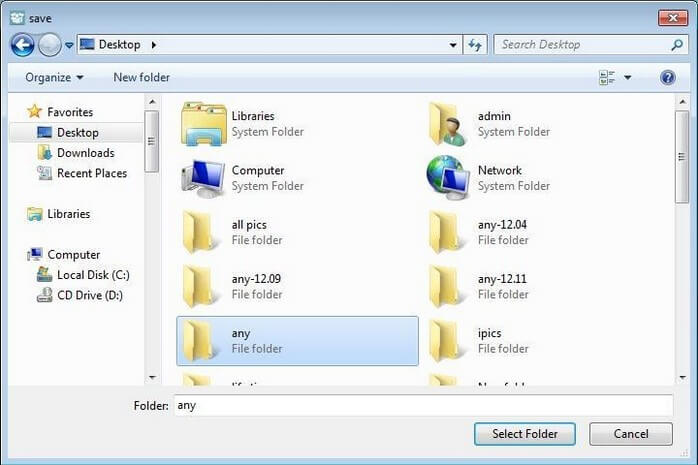Screen dimensions: 698x465
Task: Click the Change your view icon
Action: [607, 77]
